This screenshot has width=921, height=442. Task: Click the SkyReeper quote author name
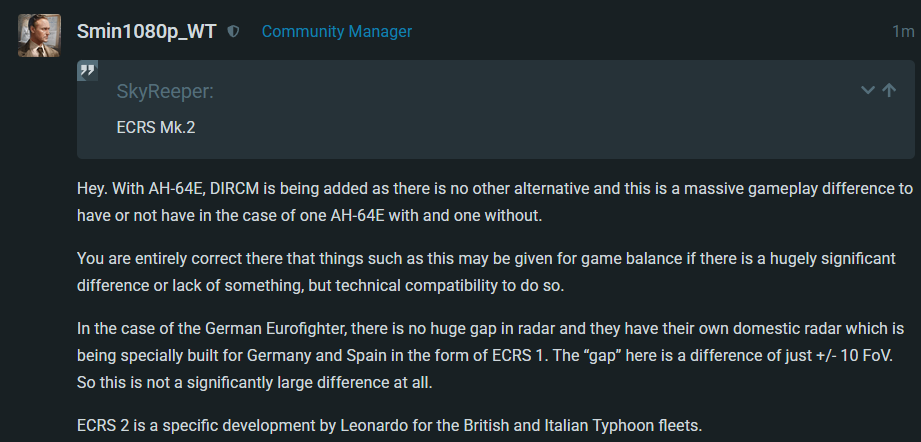coord(165,93)
